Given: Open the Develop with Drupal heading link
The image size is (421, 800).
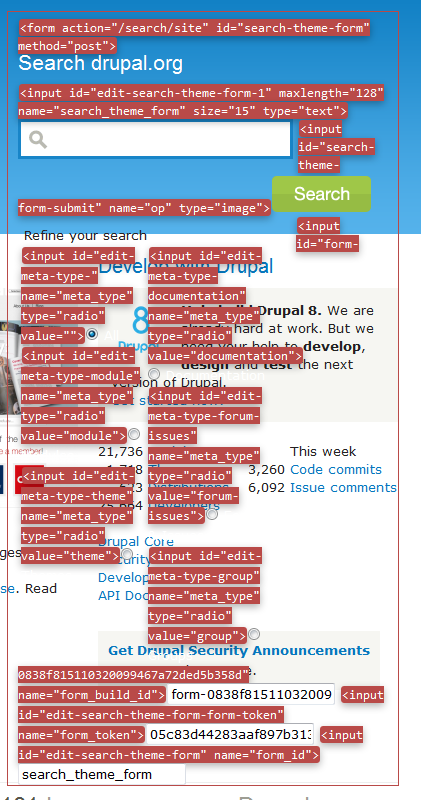Looking at the screenshot, I should point(186,266).
